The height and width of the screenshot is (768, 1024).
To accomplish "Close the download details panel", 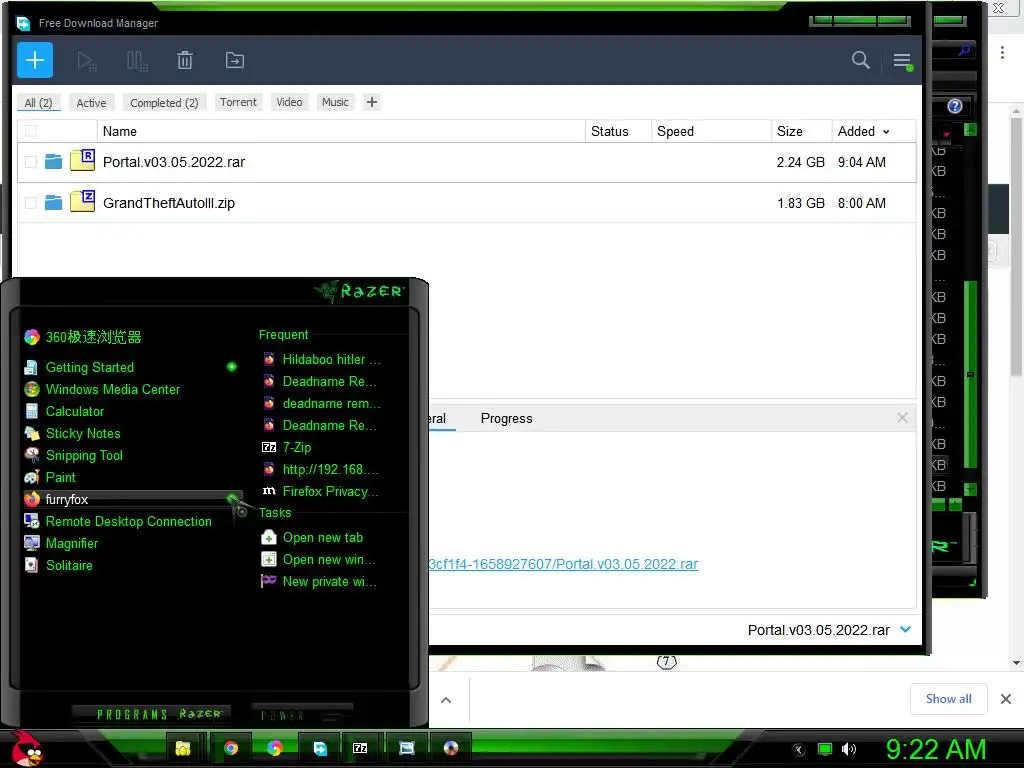I will (x=902, y=418).
